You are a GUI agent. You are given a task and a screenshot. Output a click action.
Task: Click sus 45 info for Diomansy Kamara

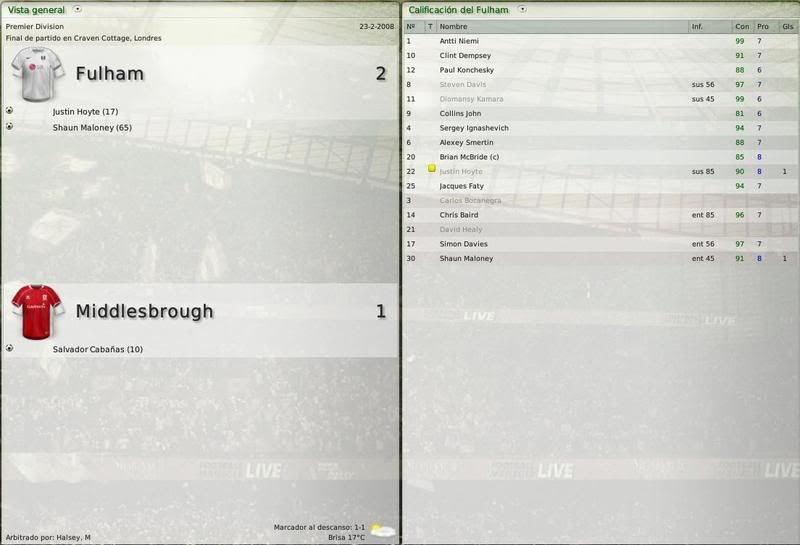point(703,99)
